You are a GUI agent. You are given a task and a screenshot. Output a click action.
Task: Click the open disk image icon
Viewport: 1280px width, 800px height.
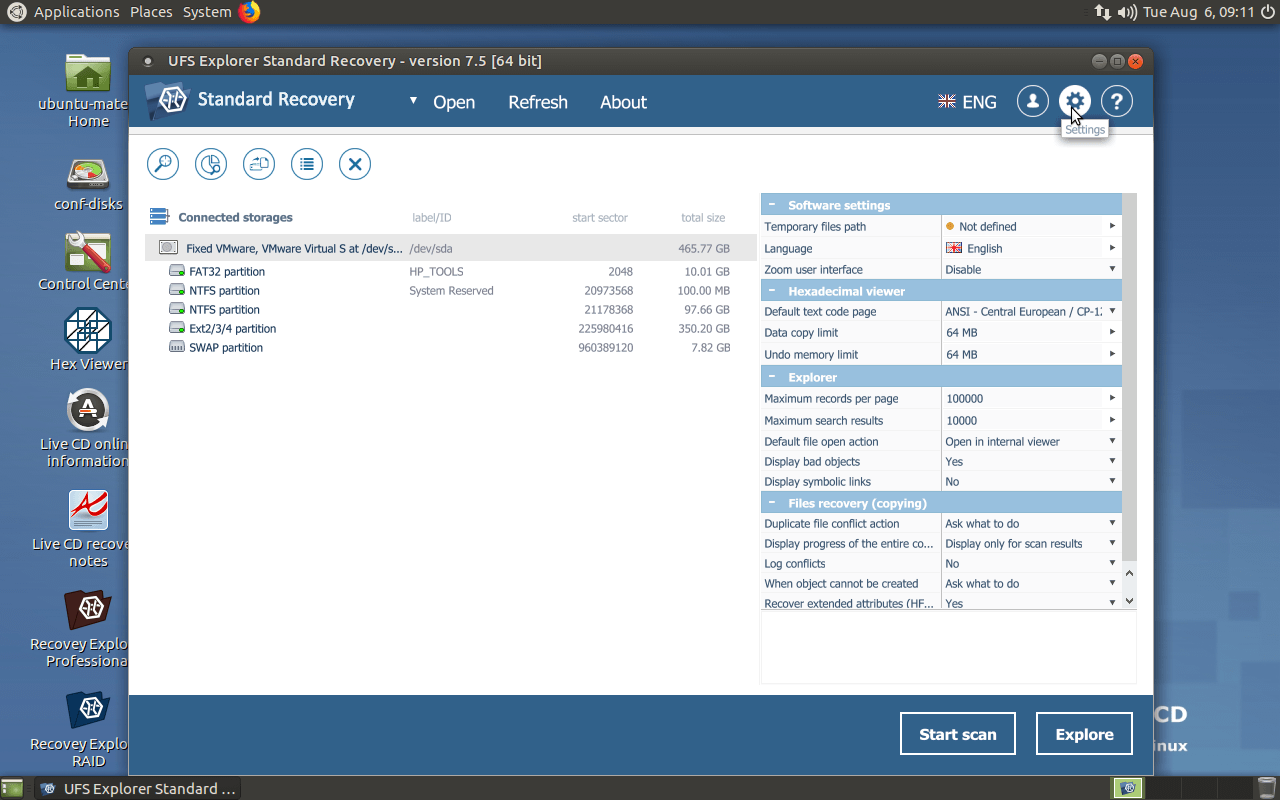[259, 164]
